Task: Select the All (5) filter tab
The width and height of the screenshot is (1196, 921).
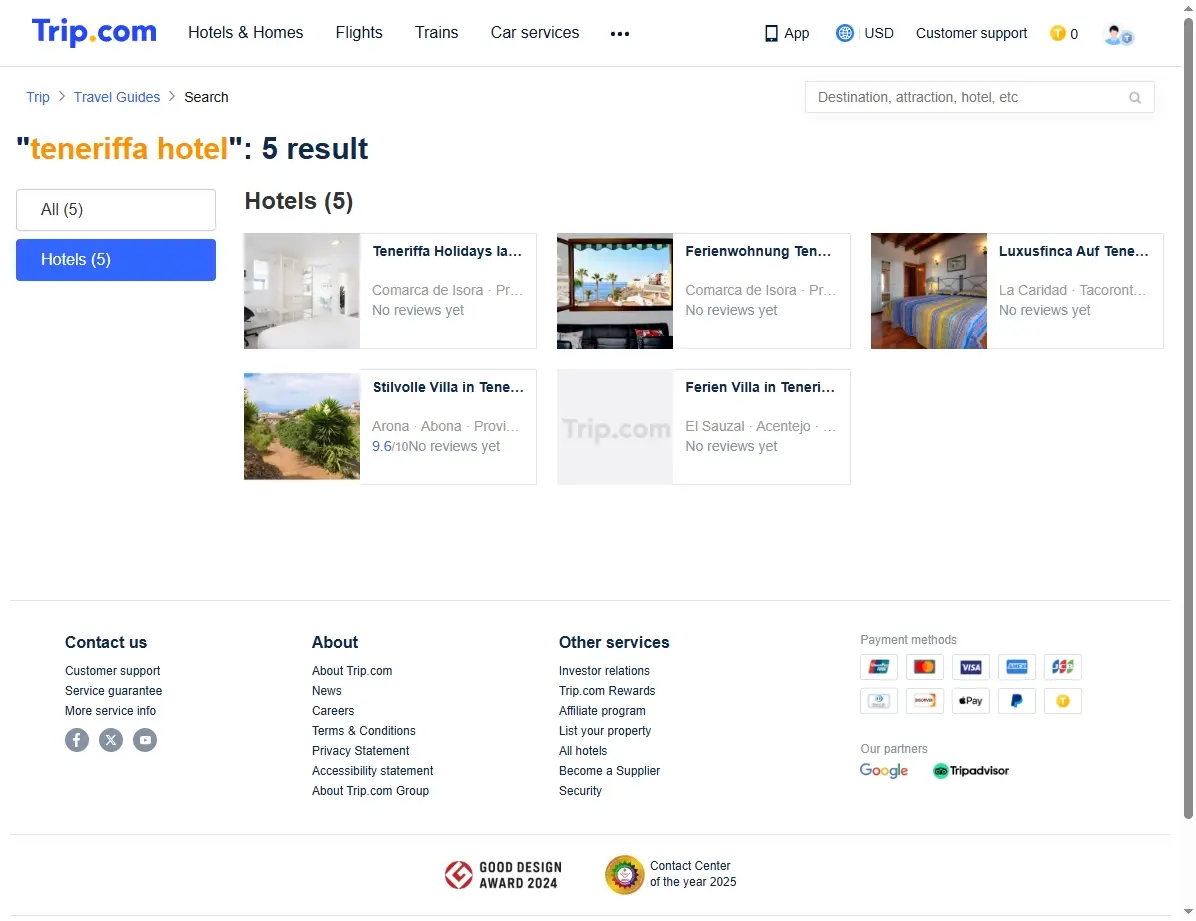Action: coord(116,210)
